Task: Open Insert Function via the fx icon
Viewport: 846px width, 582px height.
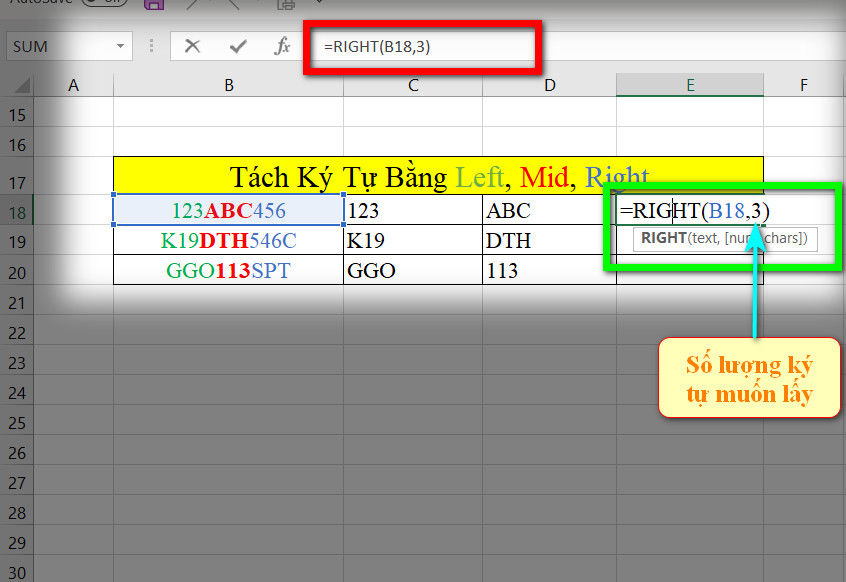Action: click(282, 46)
